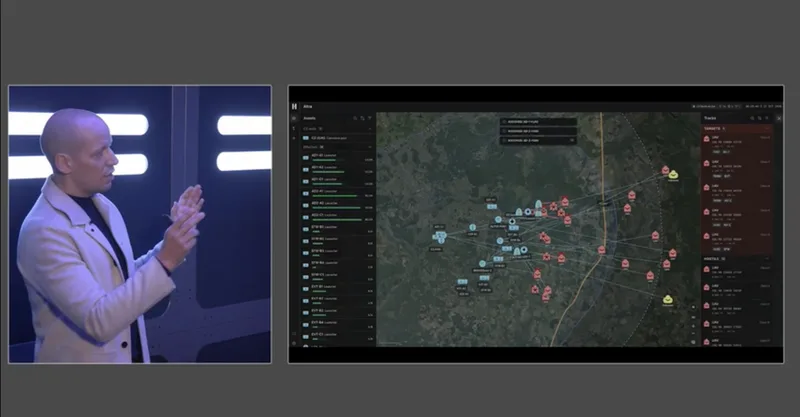Select the first Launcher row under Effectors
Image resolution: width=800 pixels, height=417 pixels.
[338, 157]
